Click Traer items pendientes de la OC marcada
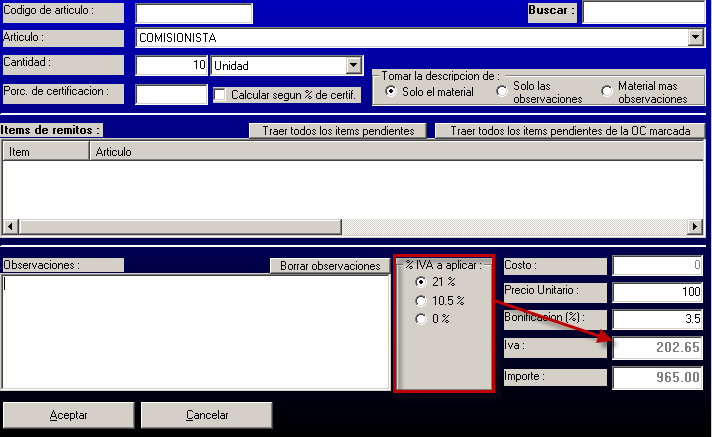 [x=571, y=131]
